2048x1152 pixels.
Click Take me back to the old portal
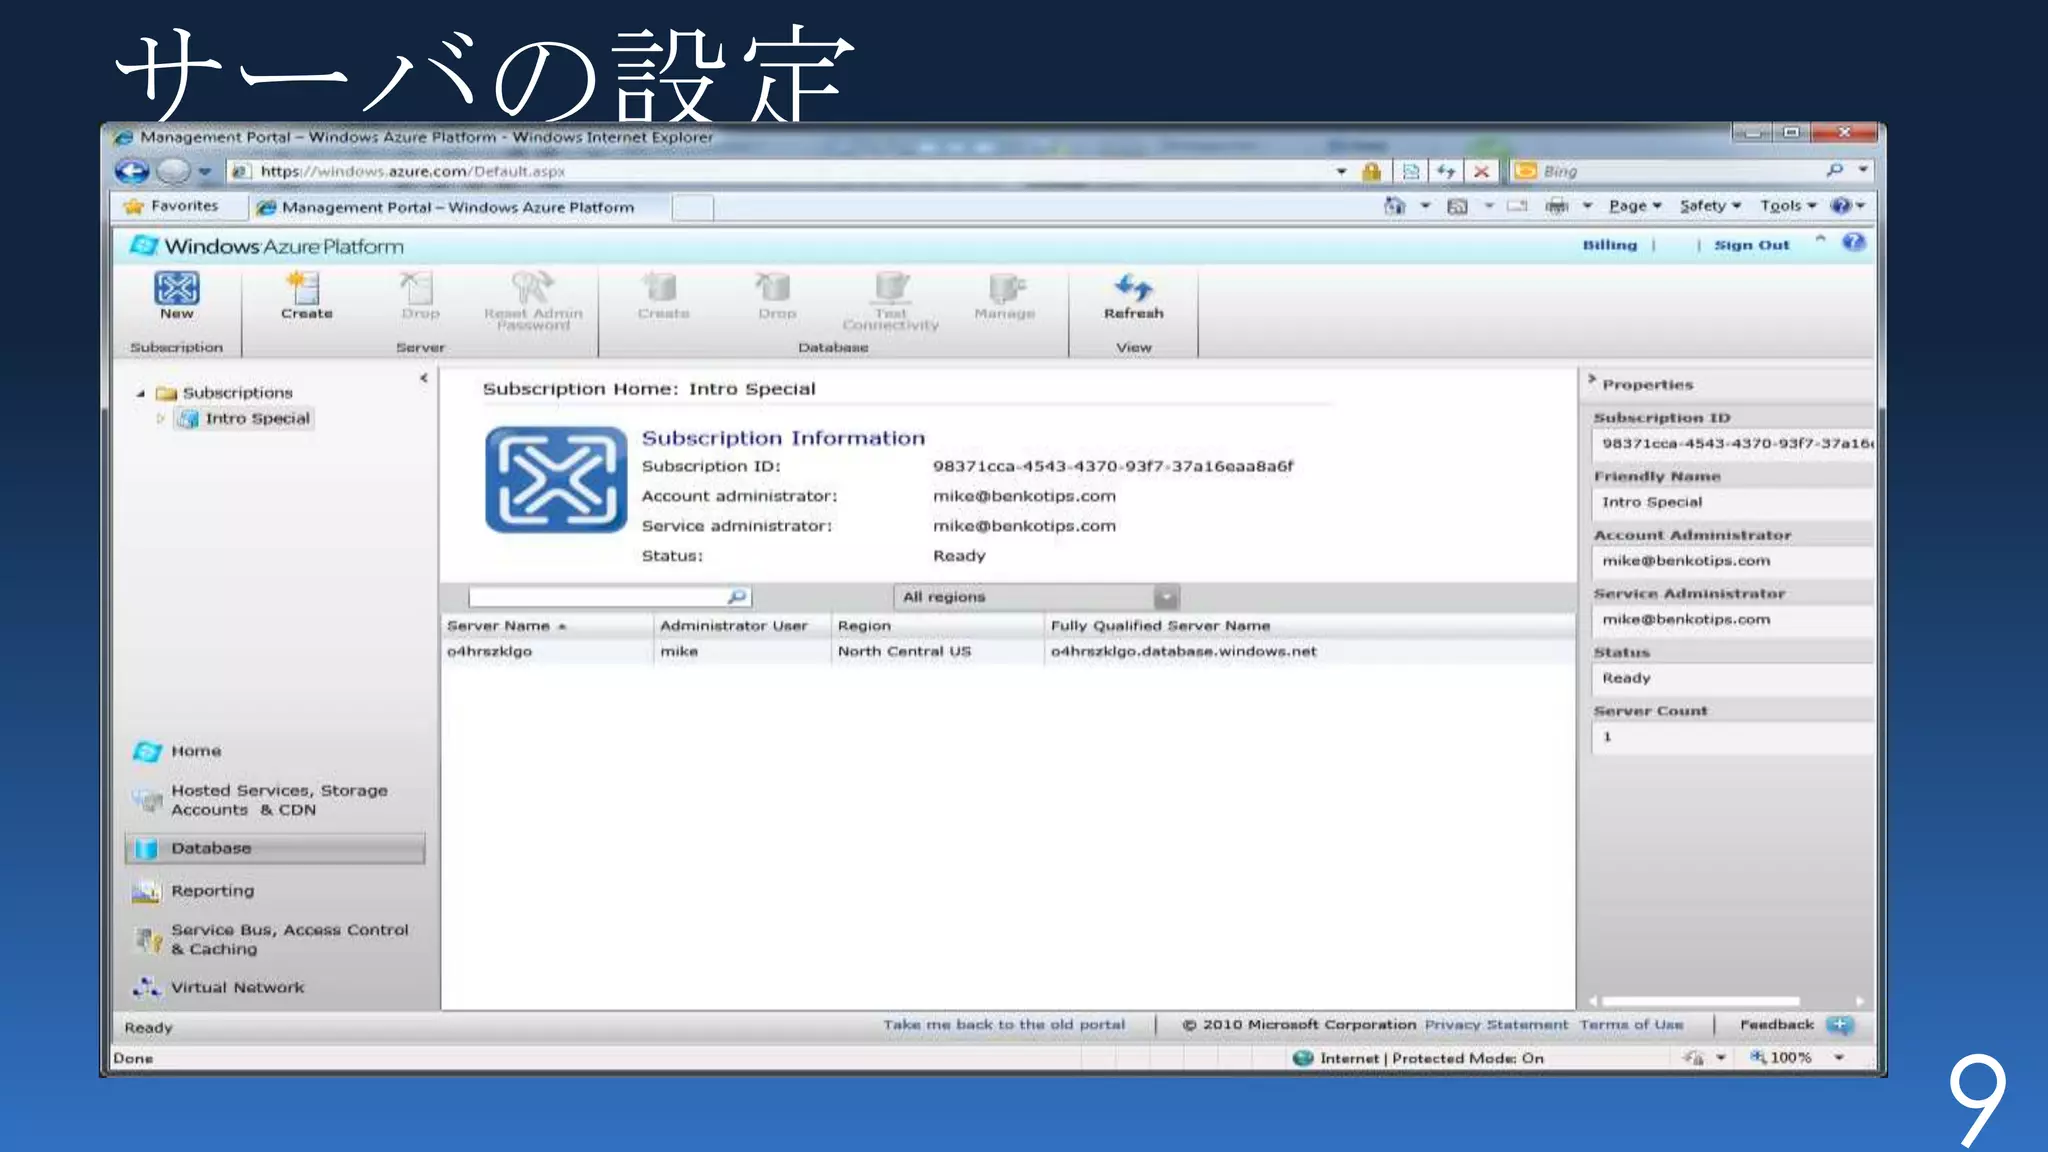coord(1003,1025)
